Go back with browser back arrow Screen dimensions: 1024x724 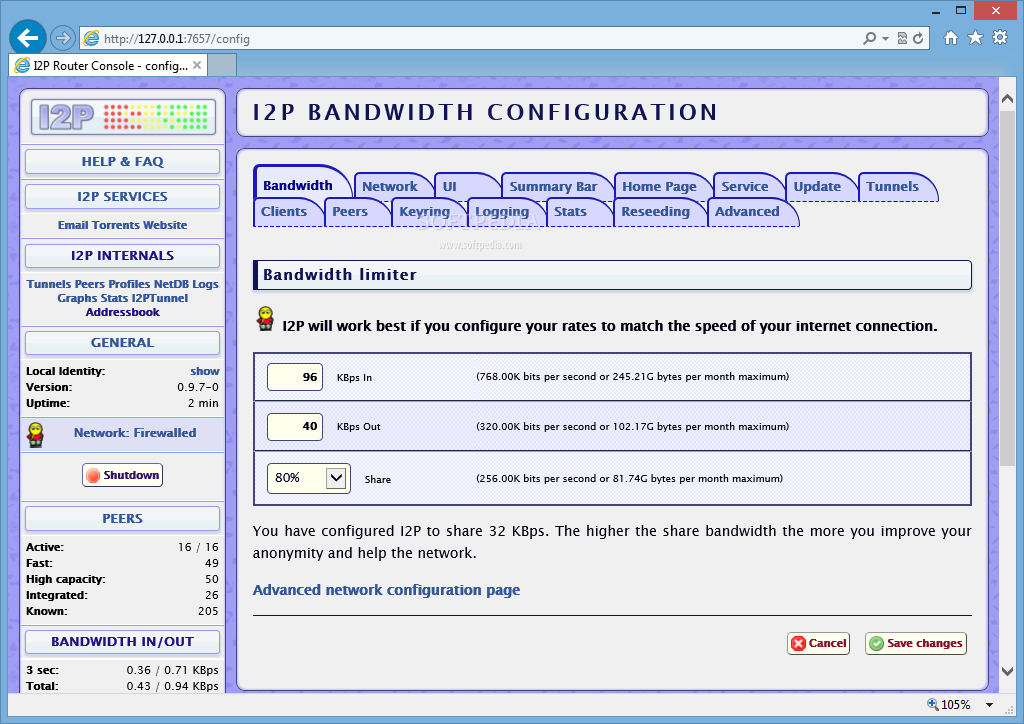[x=27, y=38]
